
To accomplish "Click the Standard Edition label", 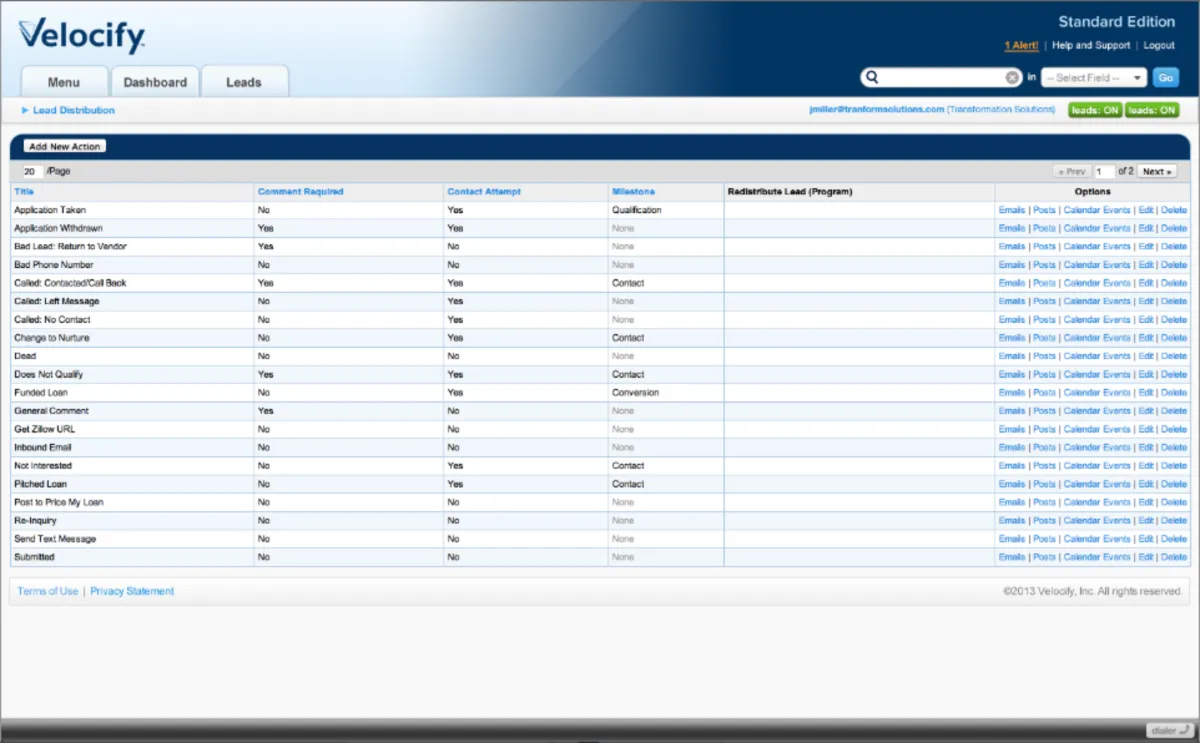I will (x=1117, y=21).
